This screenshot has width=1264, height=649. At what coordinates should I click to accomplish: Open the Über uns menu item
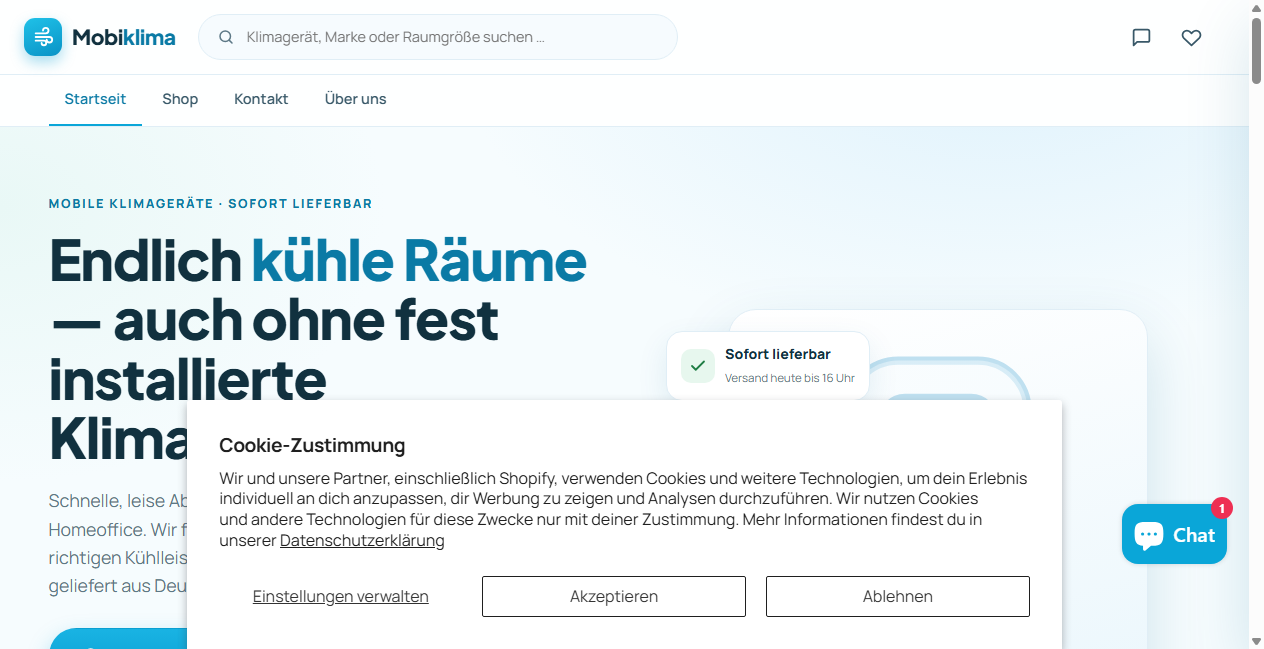point(355,99)
